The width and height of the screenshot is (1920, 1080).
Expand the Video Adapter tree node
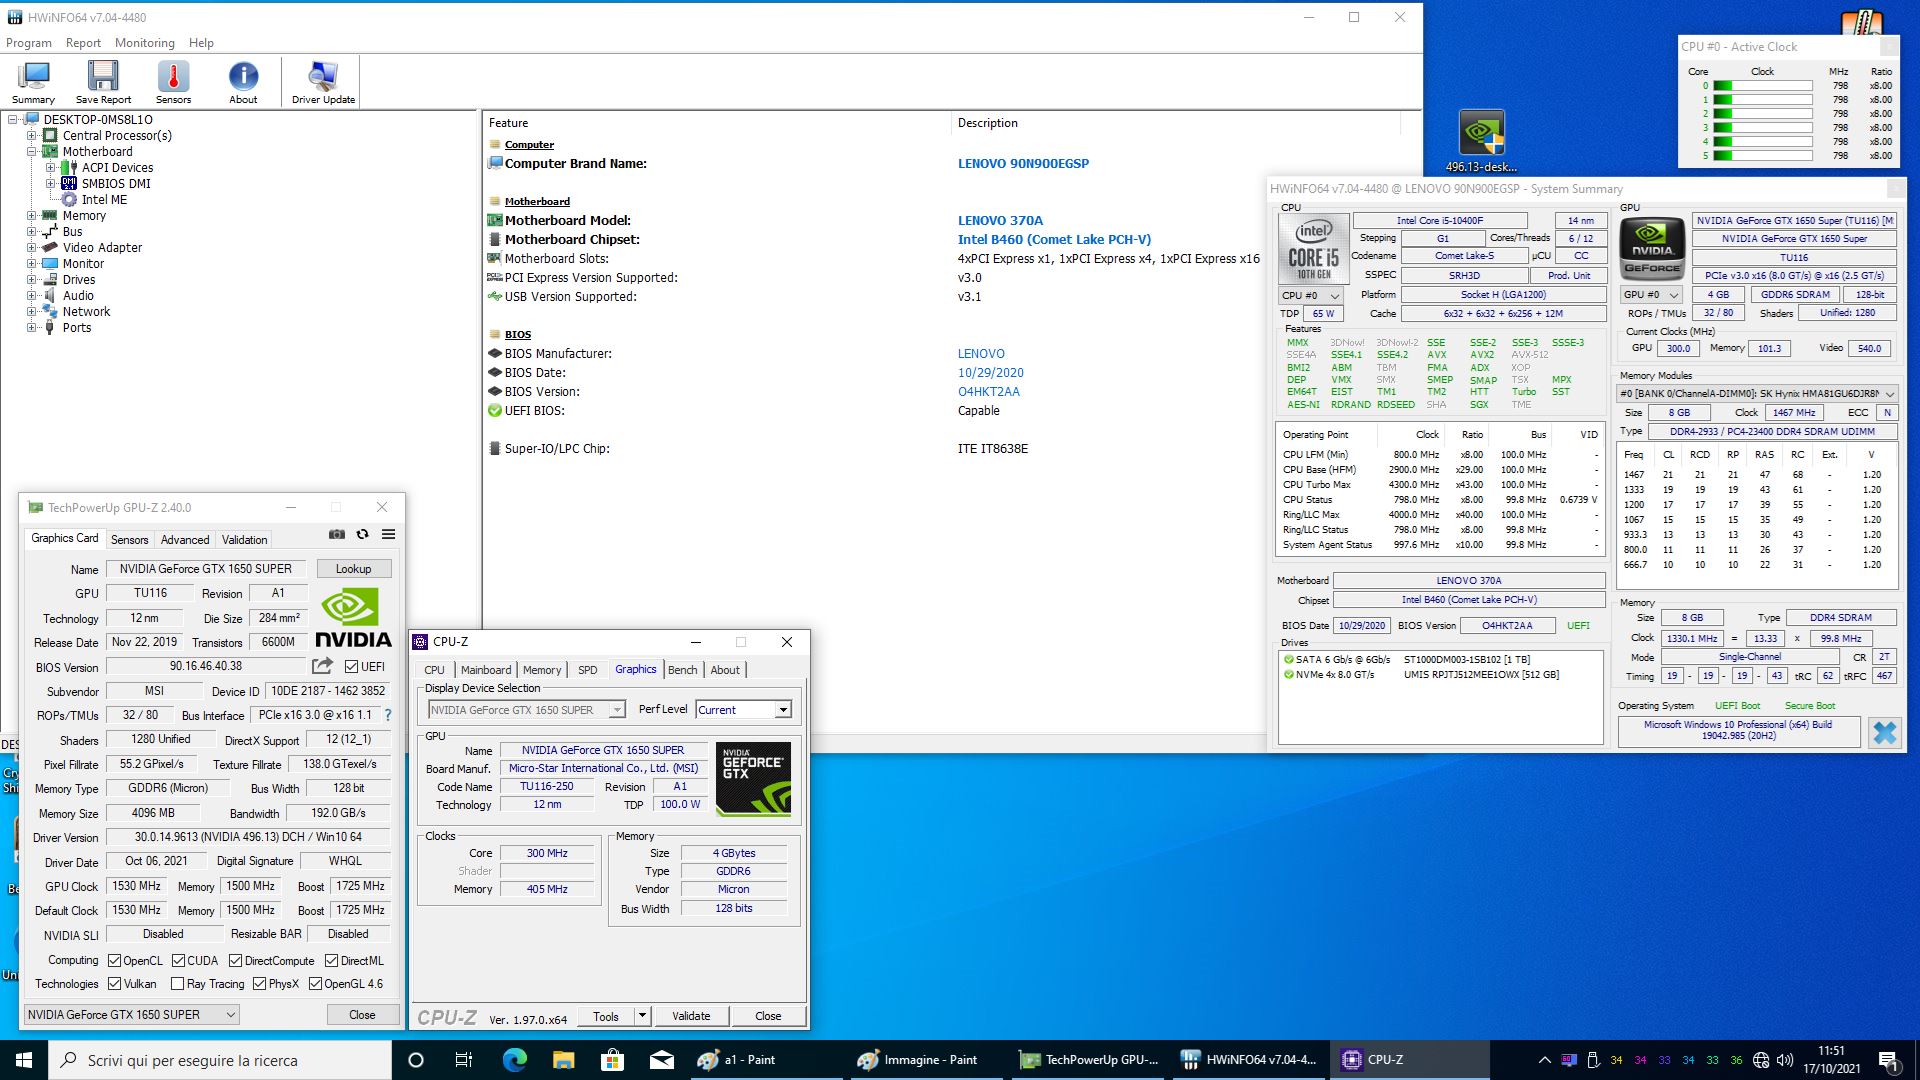[x=31, y=248]
